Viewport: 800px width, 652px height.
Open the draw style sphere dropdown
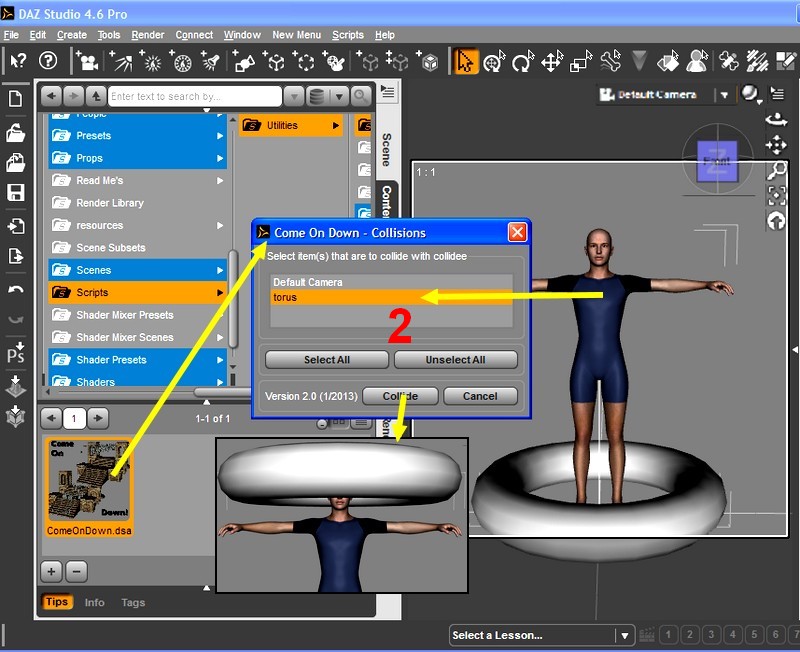[x=751, y=94]
